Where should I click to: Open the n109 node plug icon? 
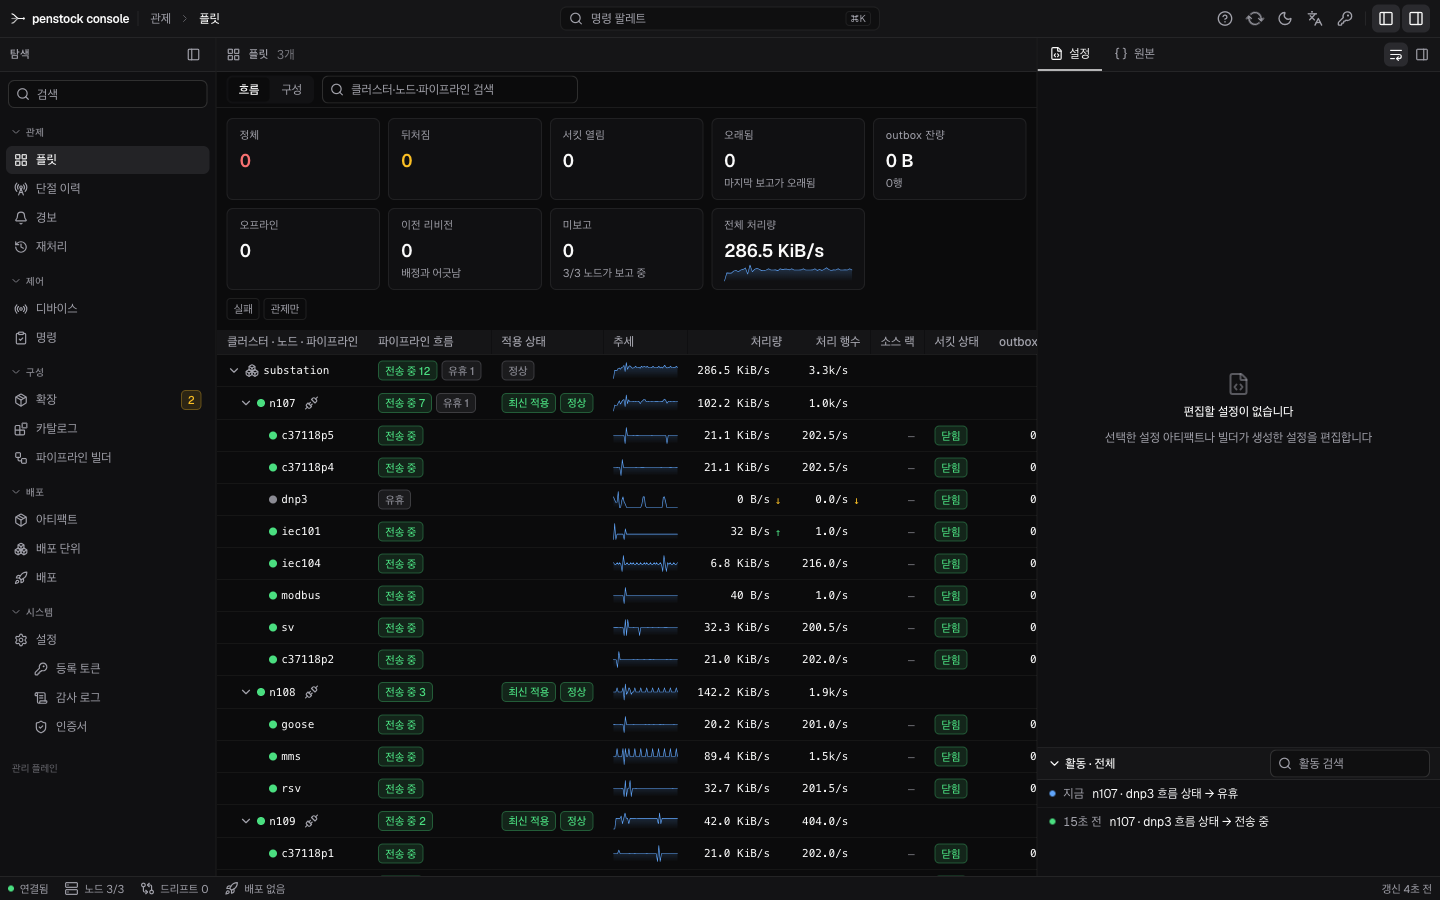pyautogui.click(x=312, y=821)
